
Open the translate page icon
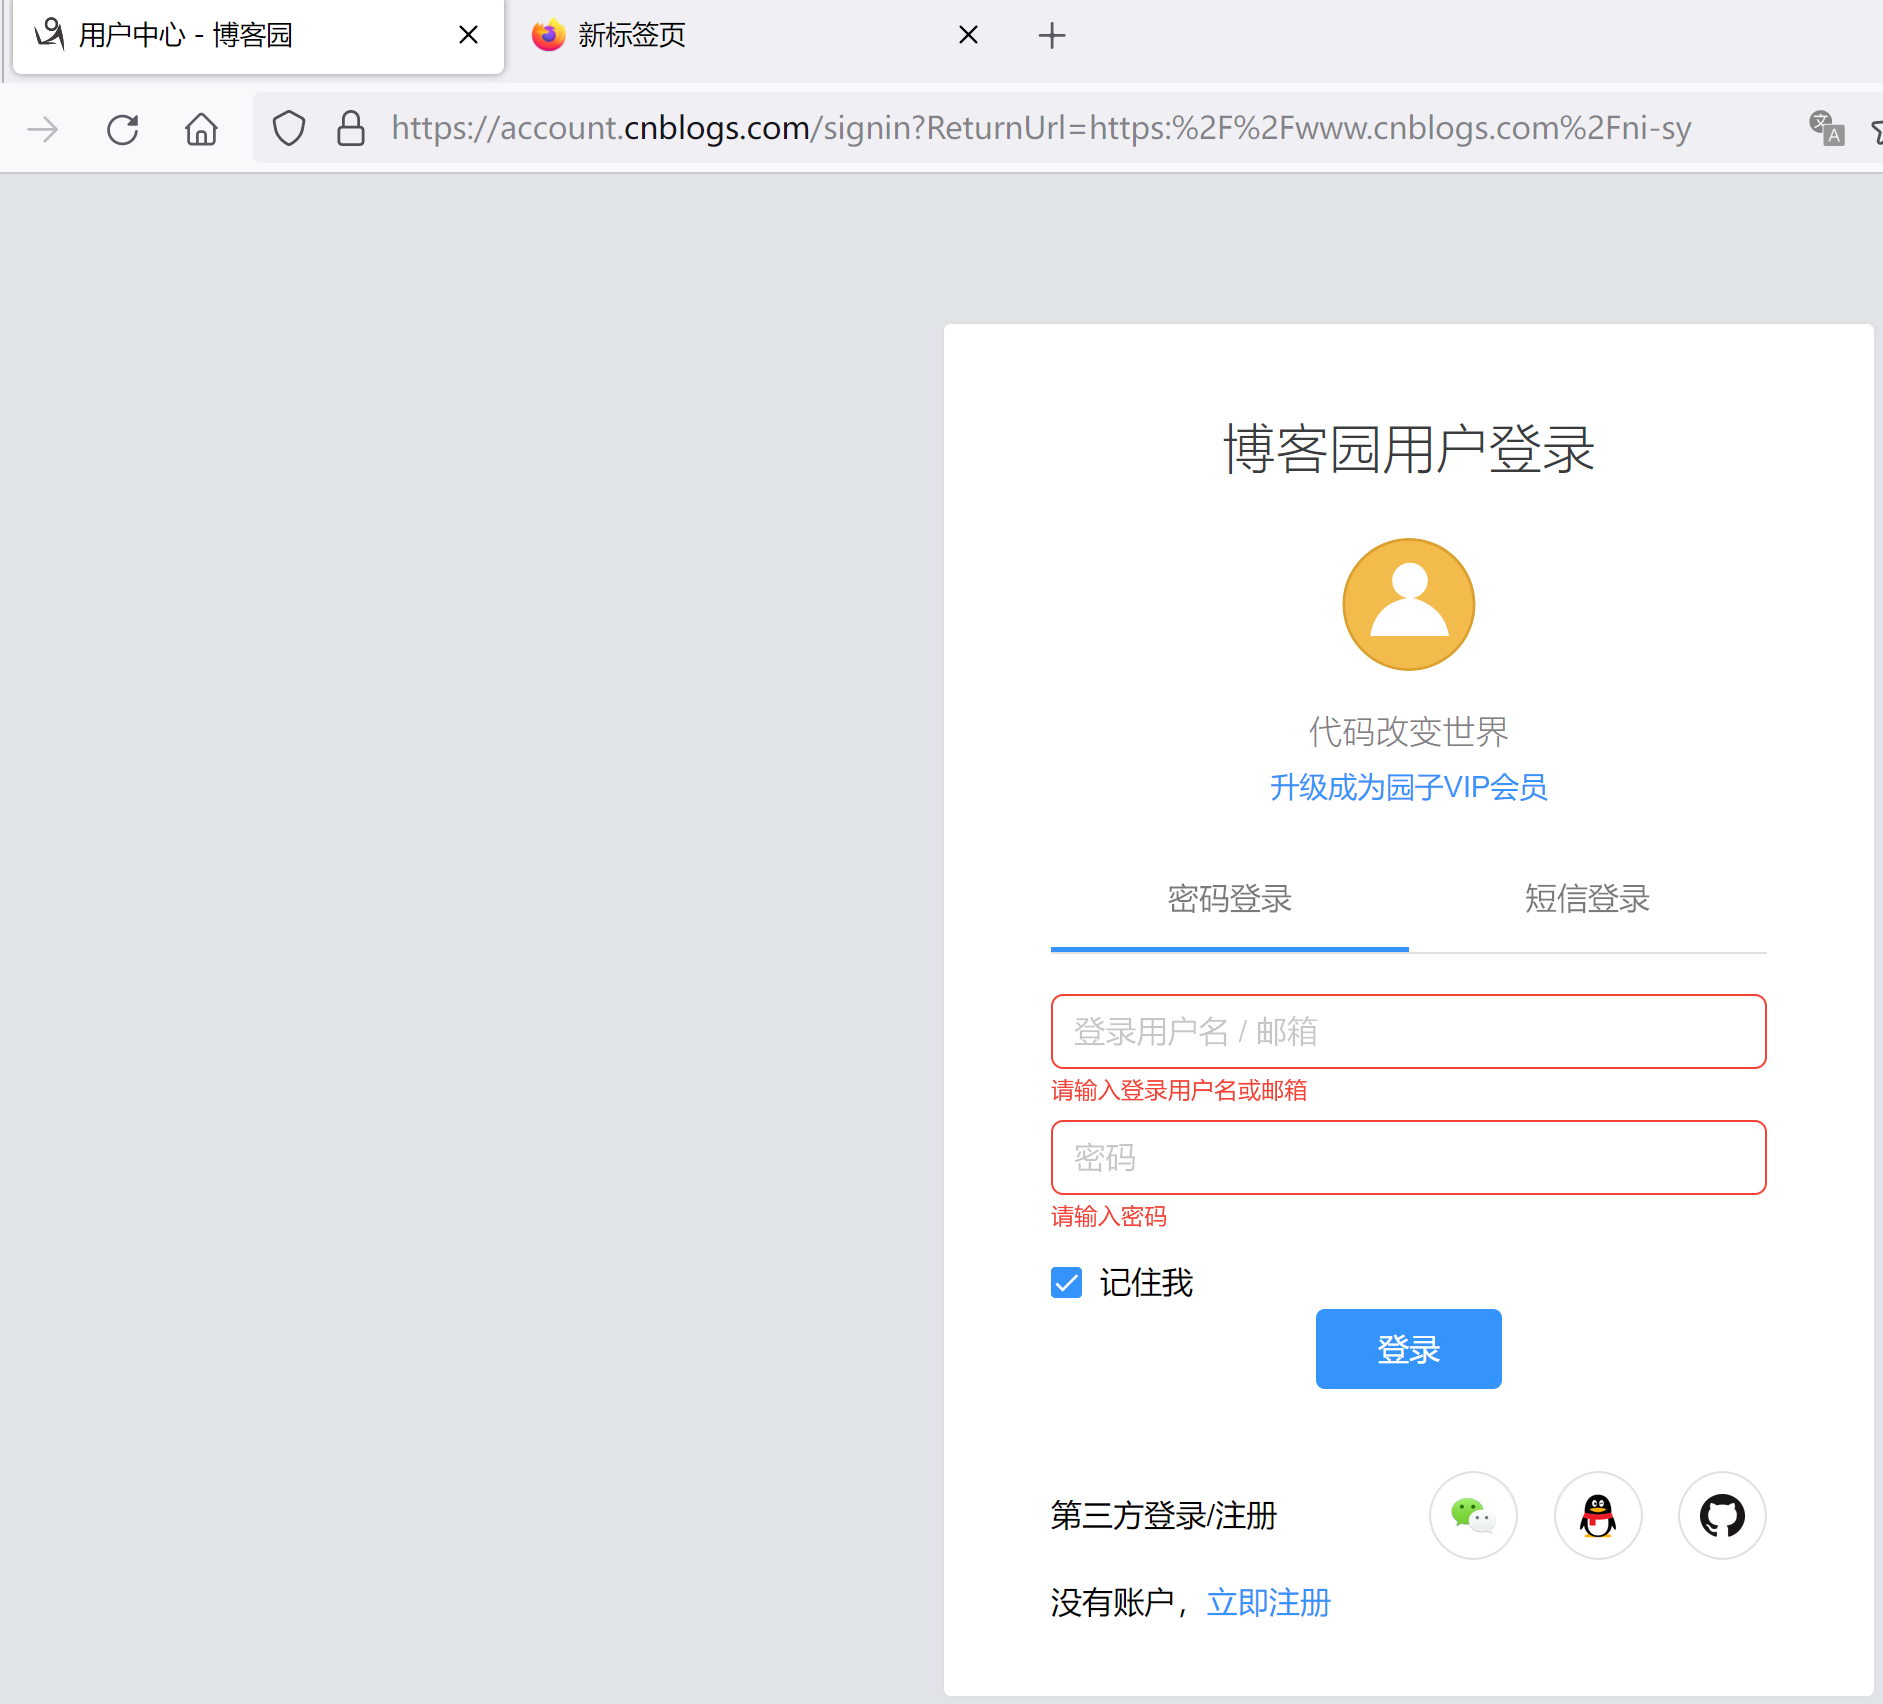[x=1826, y=128]
